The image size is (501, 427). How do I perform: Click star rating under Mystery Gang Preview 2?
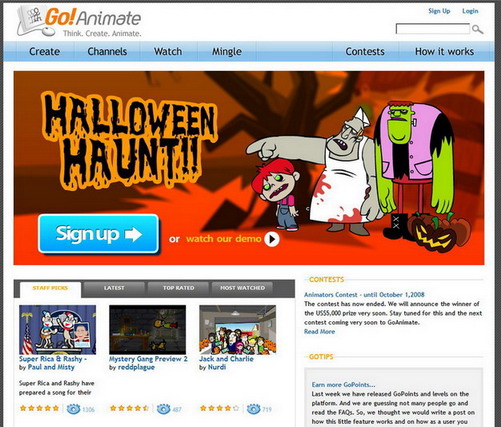[129, 408]
